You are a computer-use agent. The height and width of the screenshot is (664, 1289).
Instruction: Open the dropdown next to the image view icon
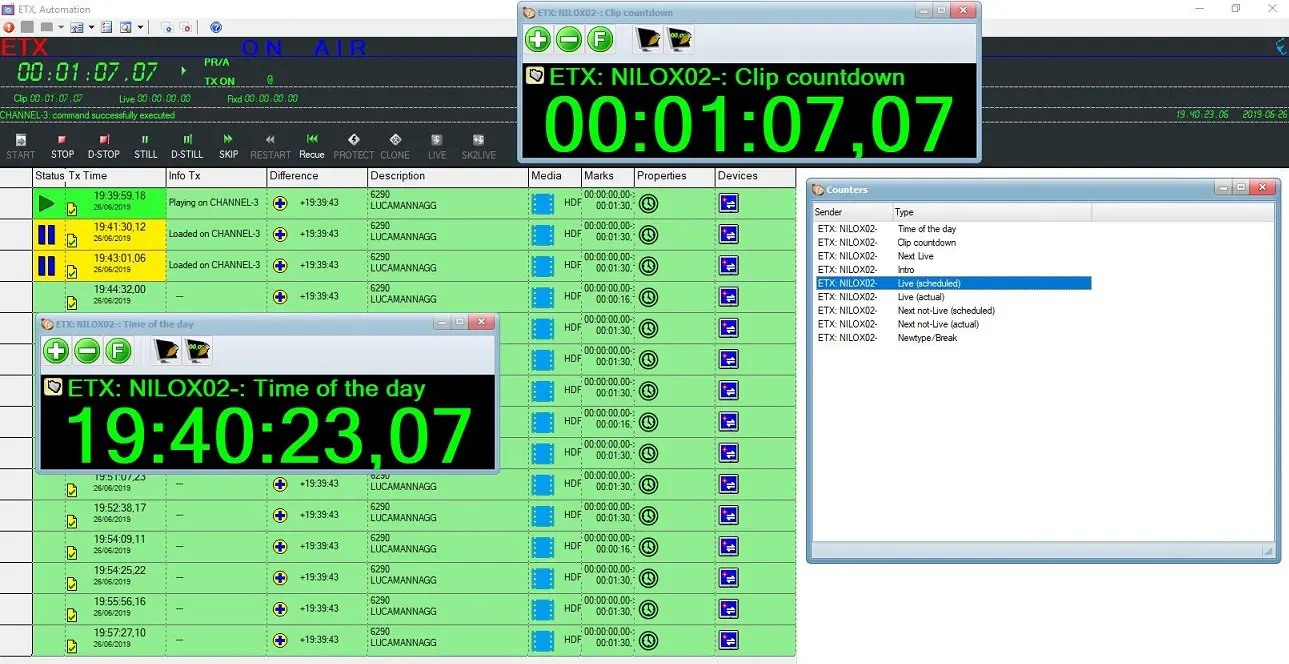tap(91, 27)
